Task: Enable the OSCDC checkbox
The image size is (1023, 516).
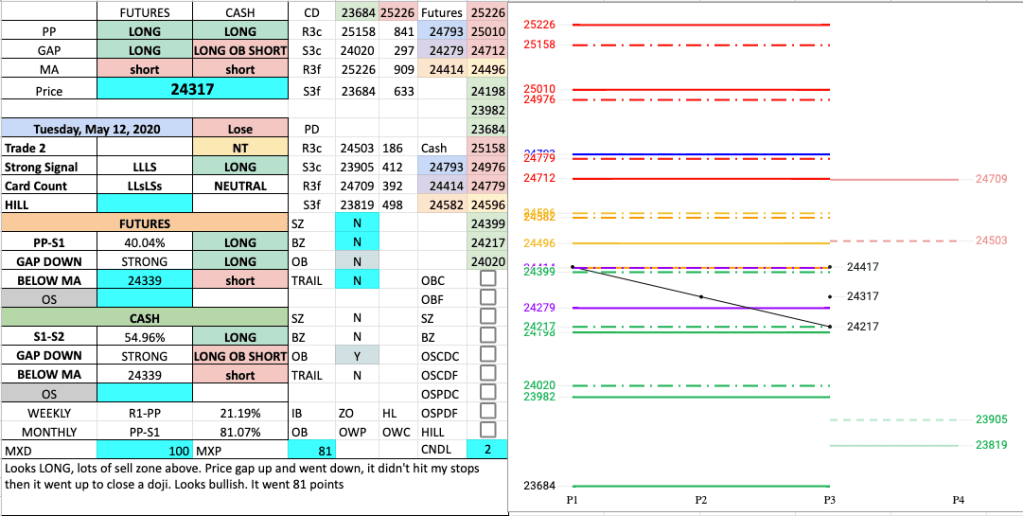Action: point(488,356)
